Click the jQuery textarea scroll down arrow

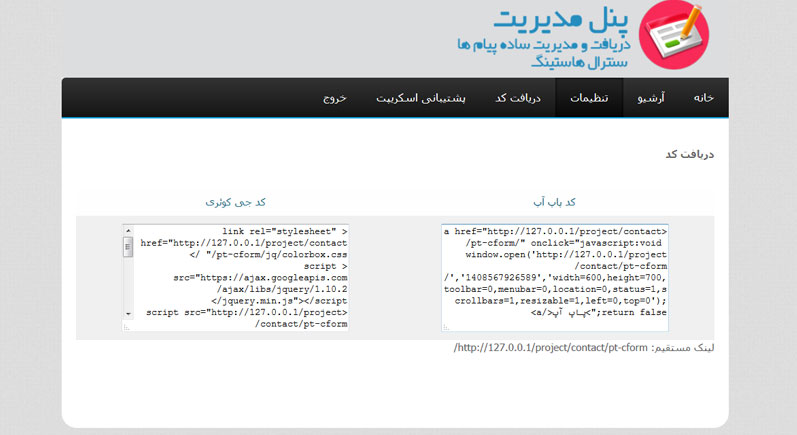[x=128, y=314]
